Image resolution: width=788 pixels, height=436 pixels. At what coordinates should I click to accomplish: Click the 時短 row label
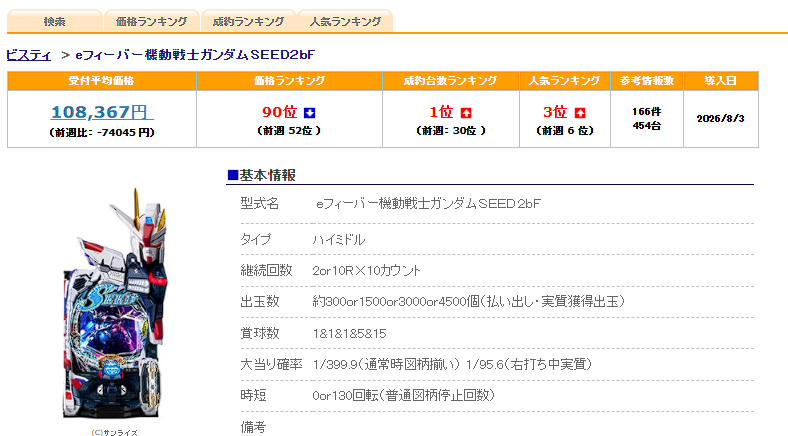(x=253, y=395)
